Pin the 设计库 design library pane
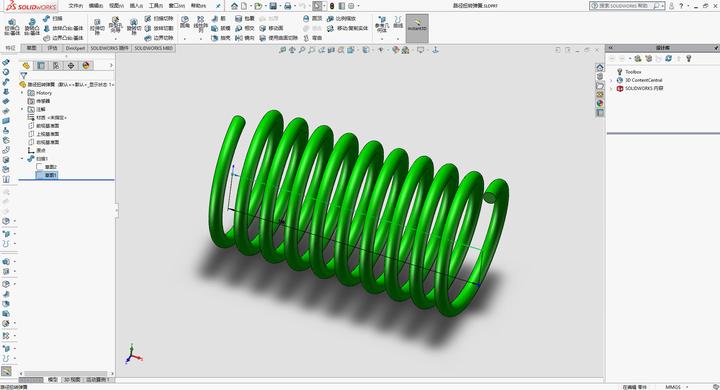 point(716,48)
